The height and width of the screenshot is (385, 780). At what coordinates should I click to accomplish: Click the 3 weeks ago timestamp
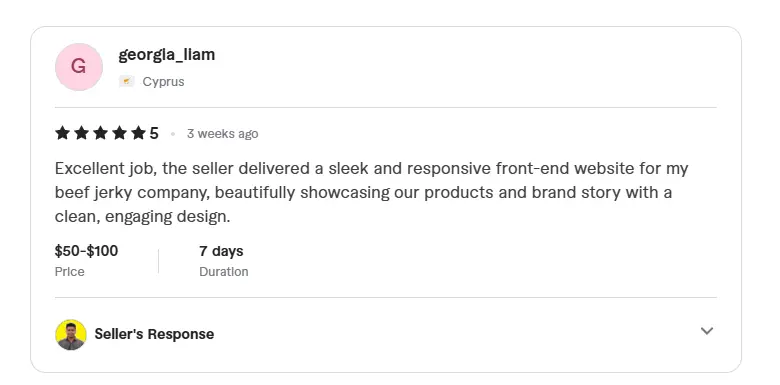pyautogui.click(x=222, y=134)
